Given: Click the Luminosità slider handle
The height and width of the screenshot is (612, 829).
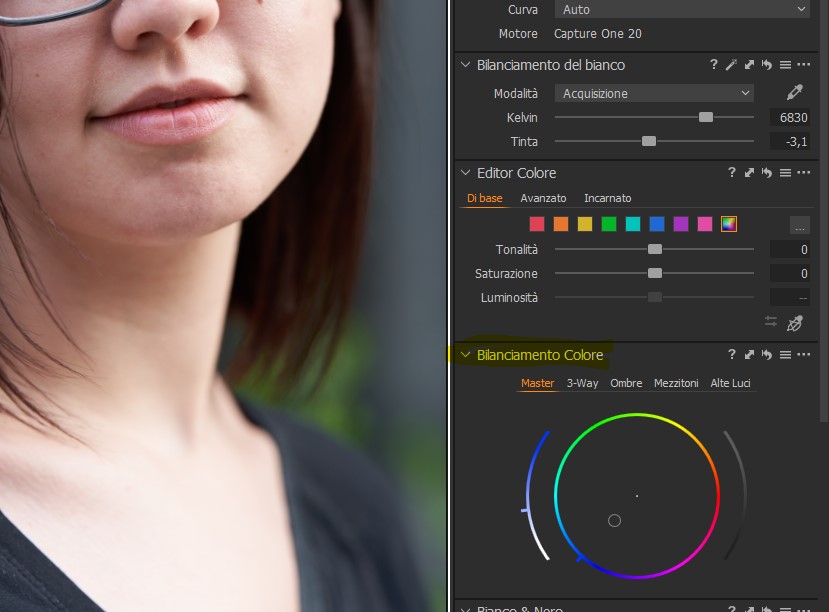Looking at the screenshot, I should click(655, 297).
